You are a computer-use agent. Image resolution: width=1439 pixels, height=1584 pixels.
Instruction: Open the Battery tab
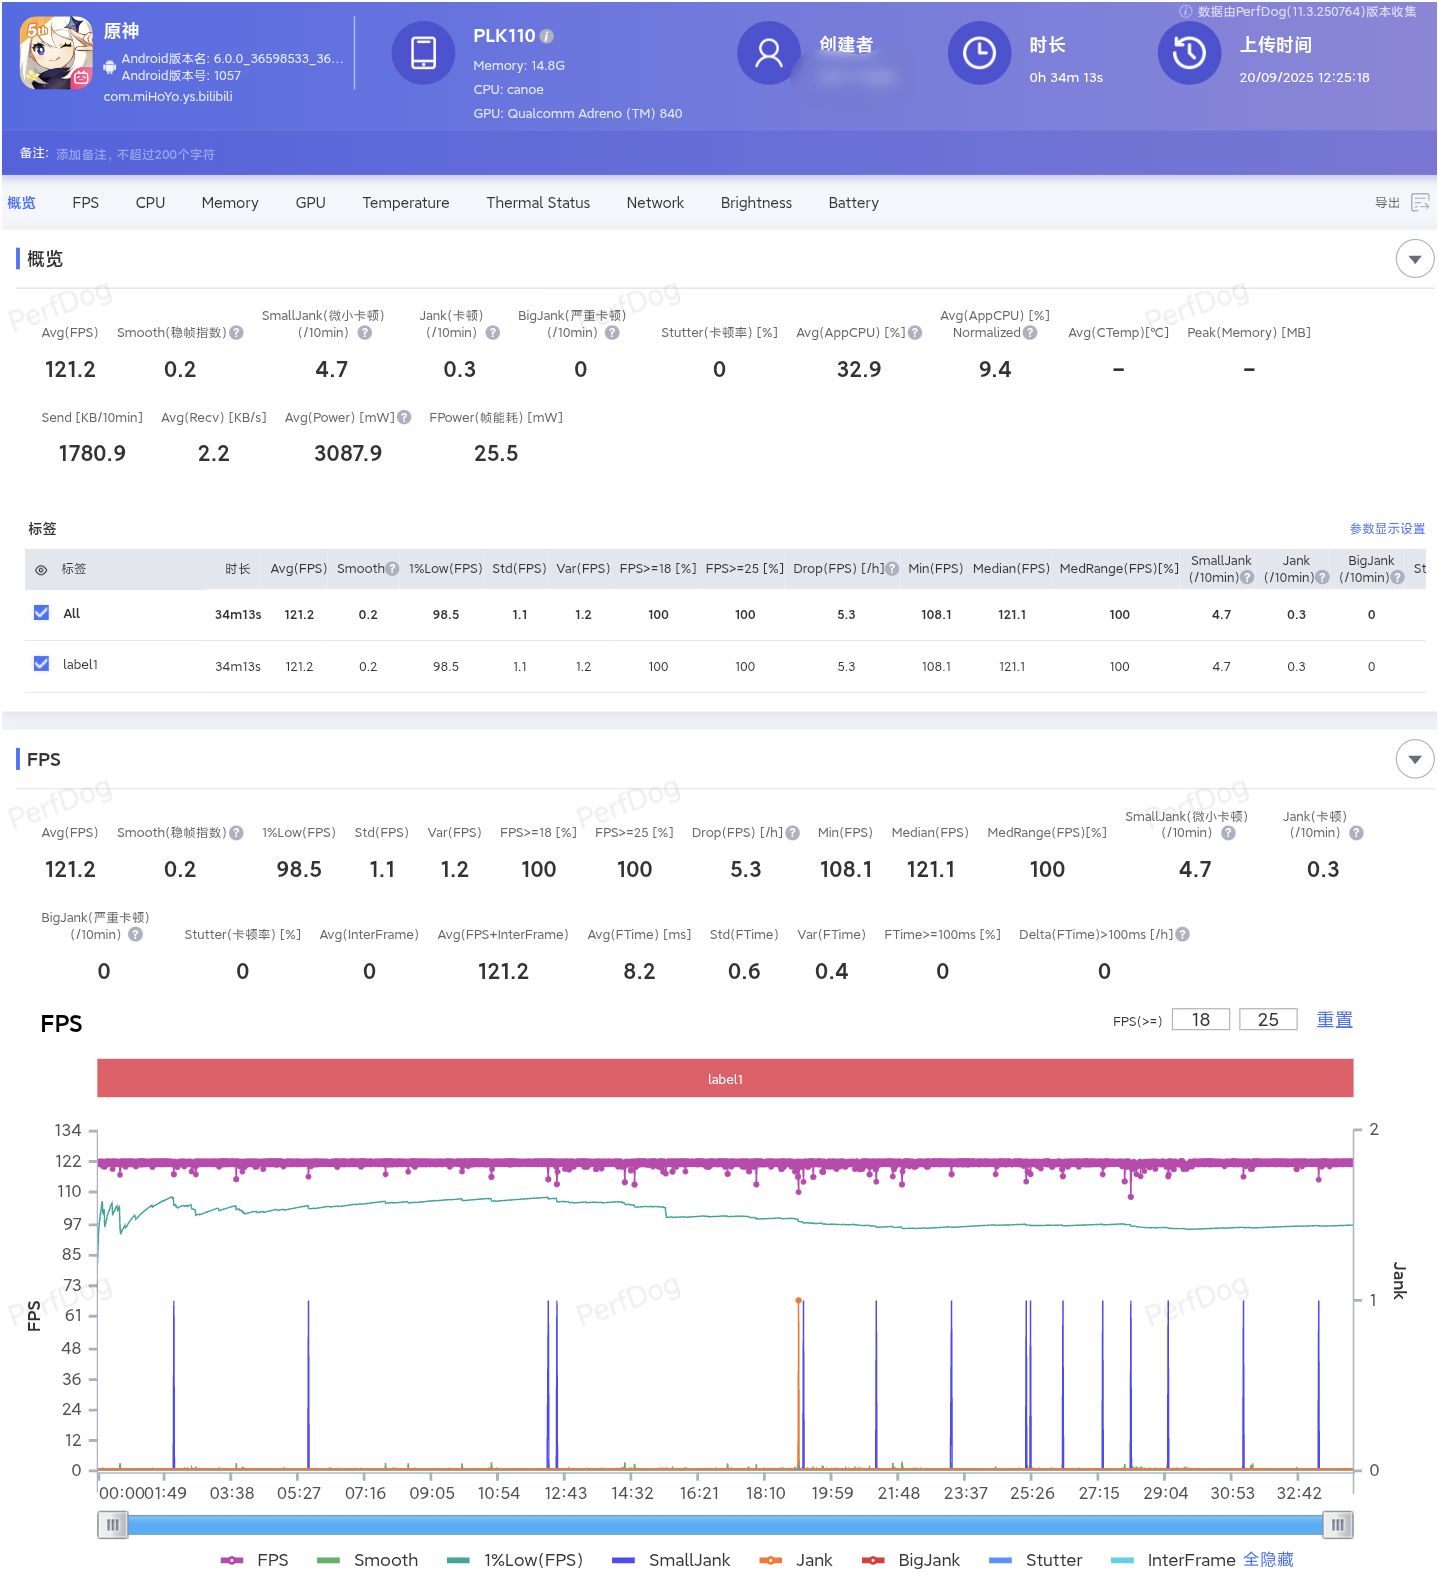click(853, 203)
